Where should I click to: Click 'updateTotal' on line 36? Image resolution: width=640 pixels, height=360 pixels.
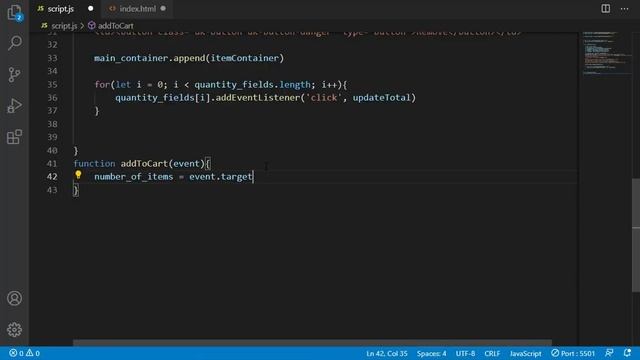click(382, 98)
